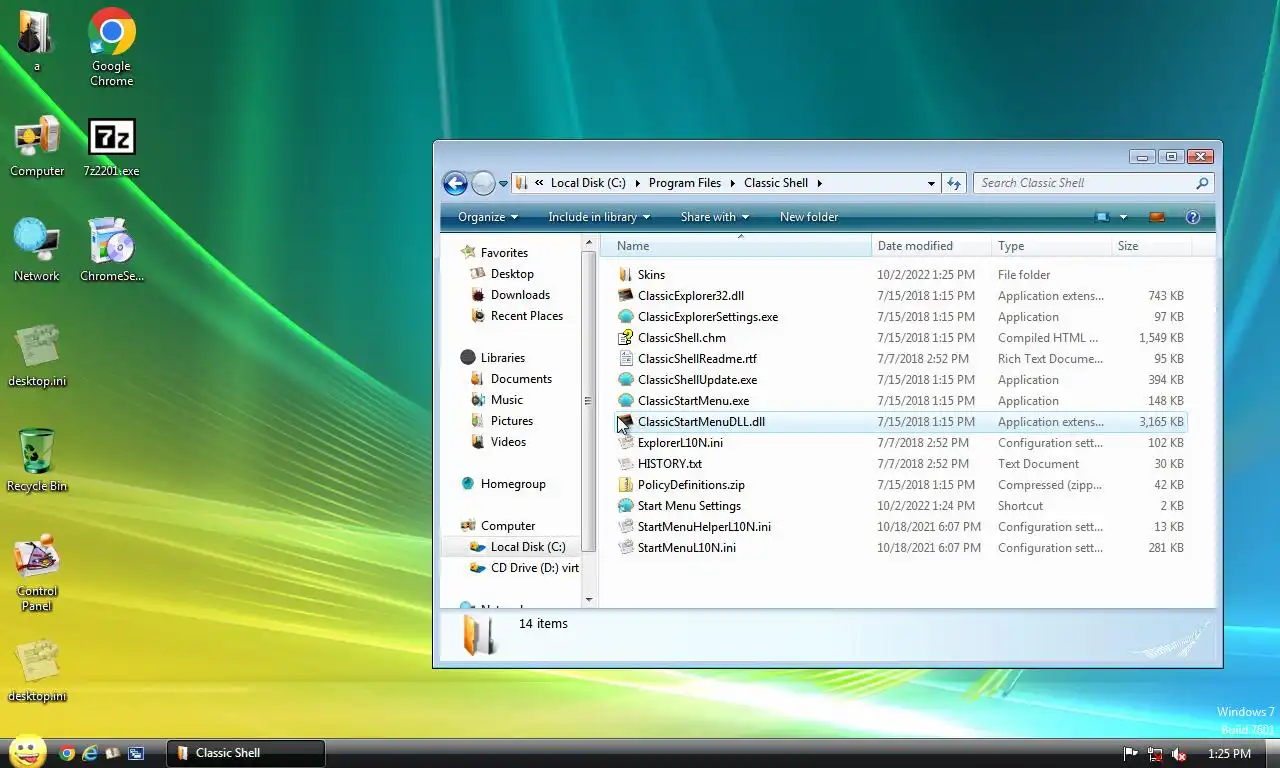The image size is (1280, 768).
Task: Open the Share with dropdown
Action: click(x=715, y=217)
